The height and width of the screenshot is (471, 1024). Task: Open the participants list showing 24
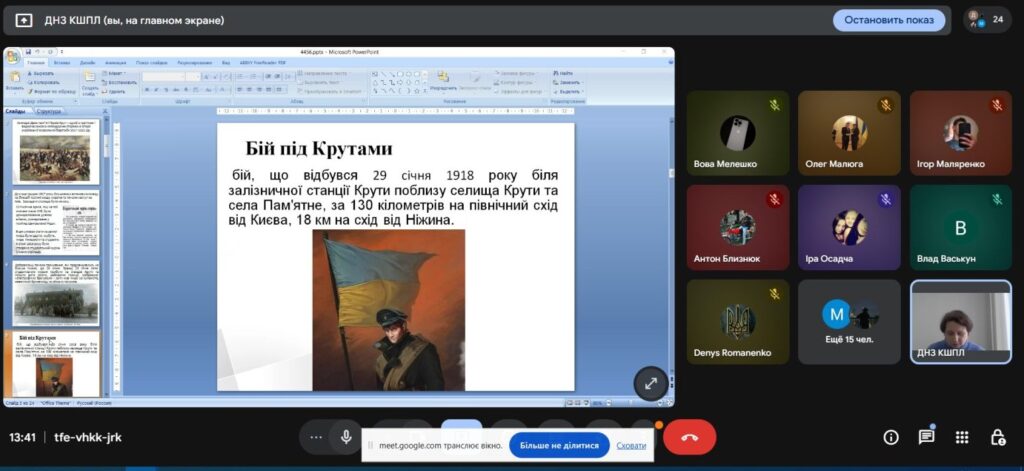click(985, 19)
